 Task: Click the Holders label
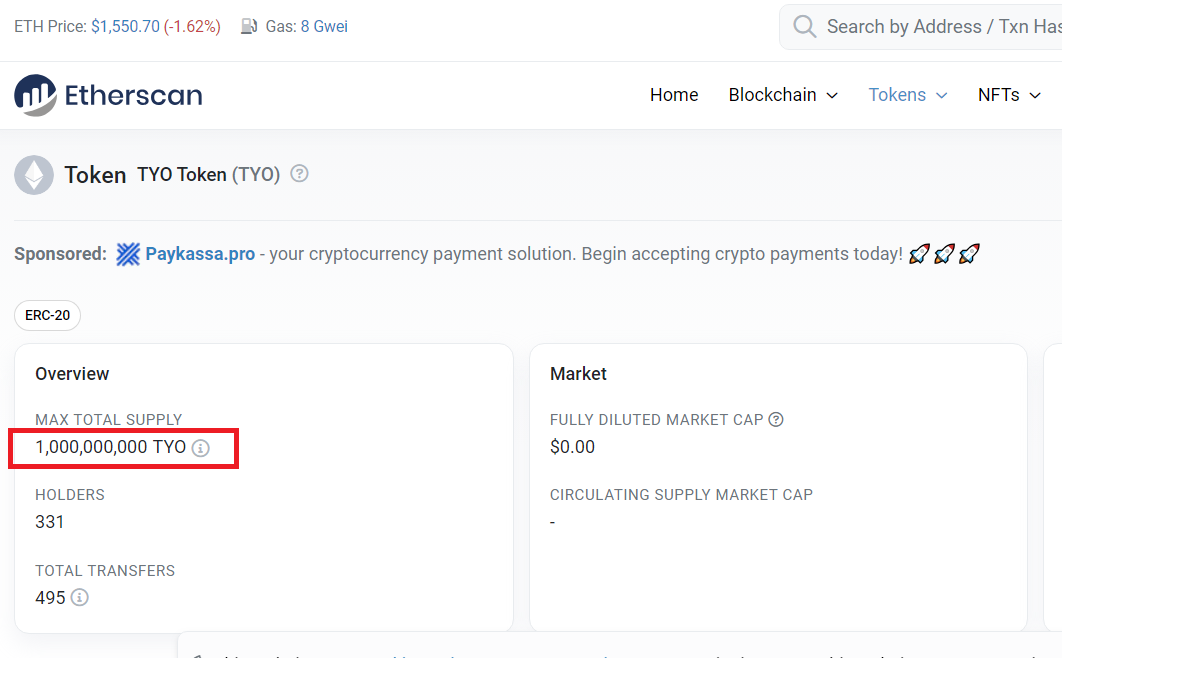coord(70,495)
